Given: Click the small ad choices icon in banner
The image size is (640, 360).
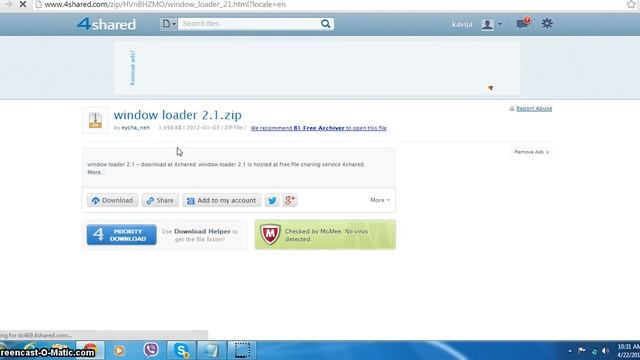Looking at the screenshot, I should 490,88.
